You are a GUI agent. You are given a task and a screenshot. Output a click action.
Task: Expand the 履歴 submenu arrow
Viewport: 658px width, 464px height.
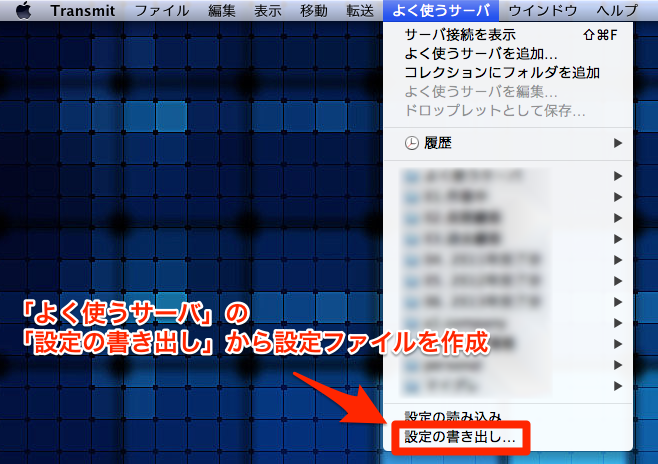pyautogui.click(x=618, y=143)
